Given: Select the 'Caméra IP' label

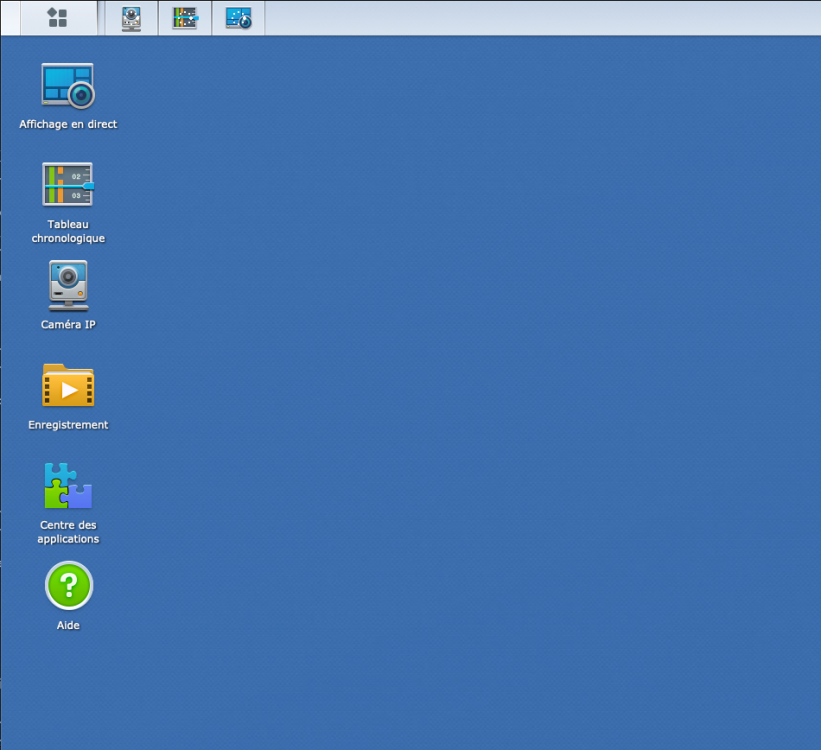Looking at the screenshot, I should pyautogui.click(x=68, y=324).
